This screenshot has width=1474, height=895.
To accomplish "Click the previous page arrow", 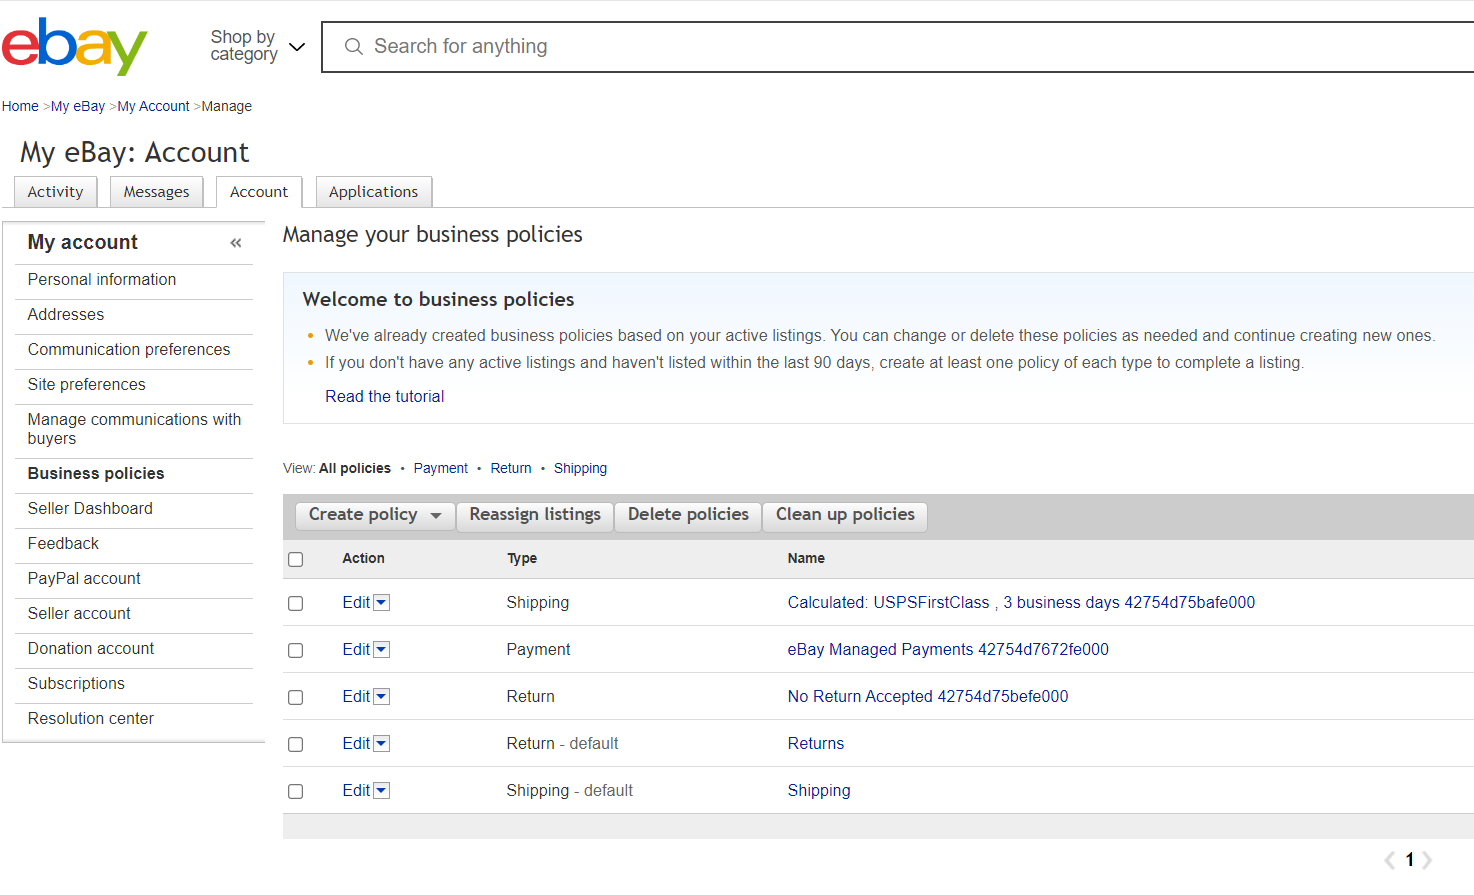I will [1389, 859].
